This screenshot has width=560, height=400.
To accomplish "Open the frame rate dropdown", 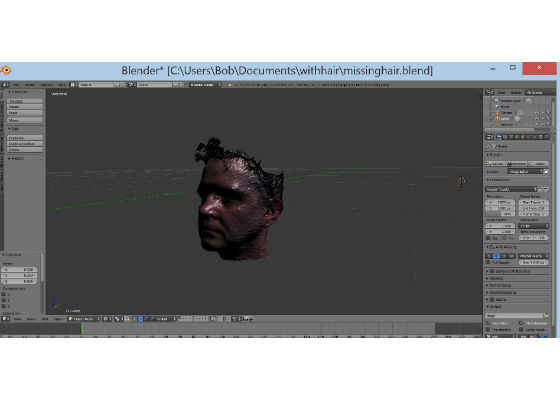I will coord(534,226).
